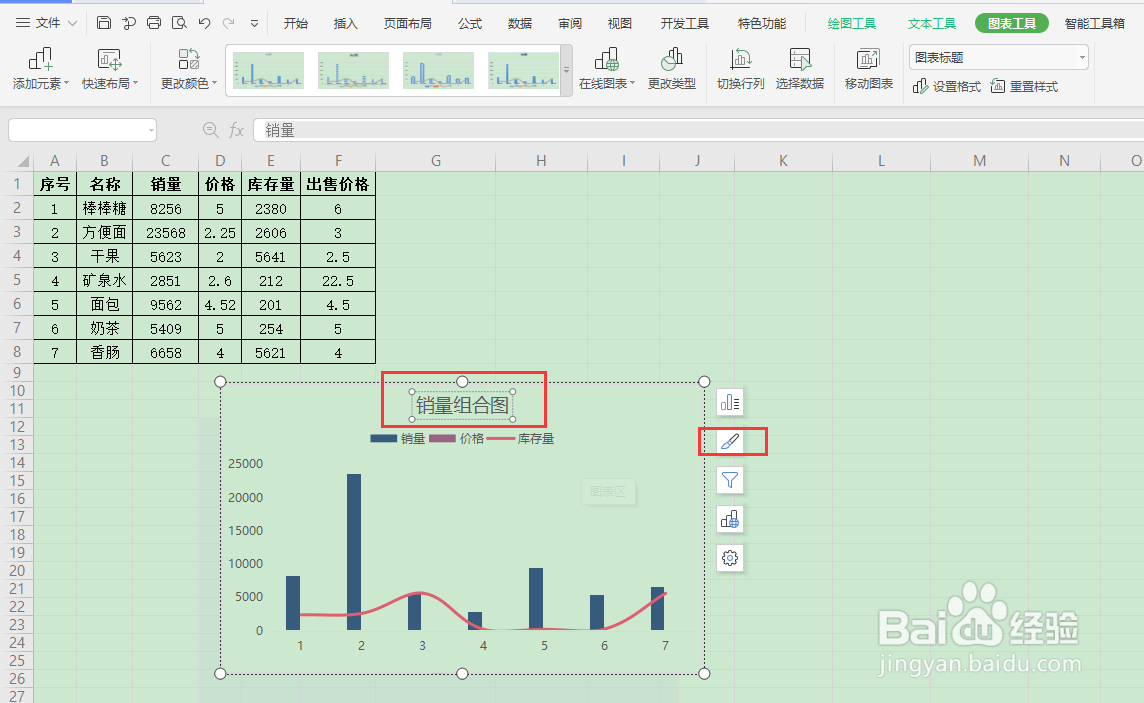Viewport: 1144px width, 703px height.
Task: Open the 文件 menu
Action: pyautogui.click(x=47, y=23)
